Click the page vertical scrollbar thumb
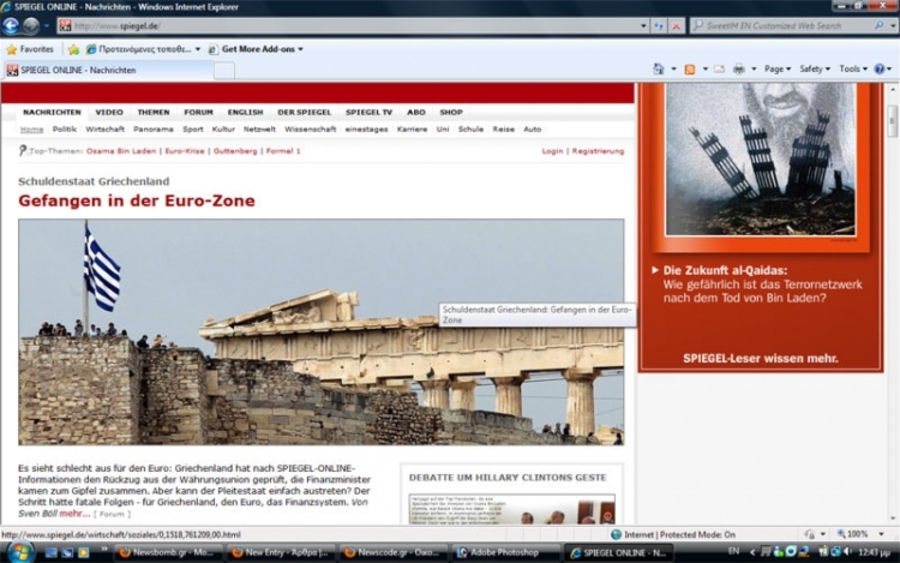Viewport: 900px width, 563px height. [893, 119]
